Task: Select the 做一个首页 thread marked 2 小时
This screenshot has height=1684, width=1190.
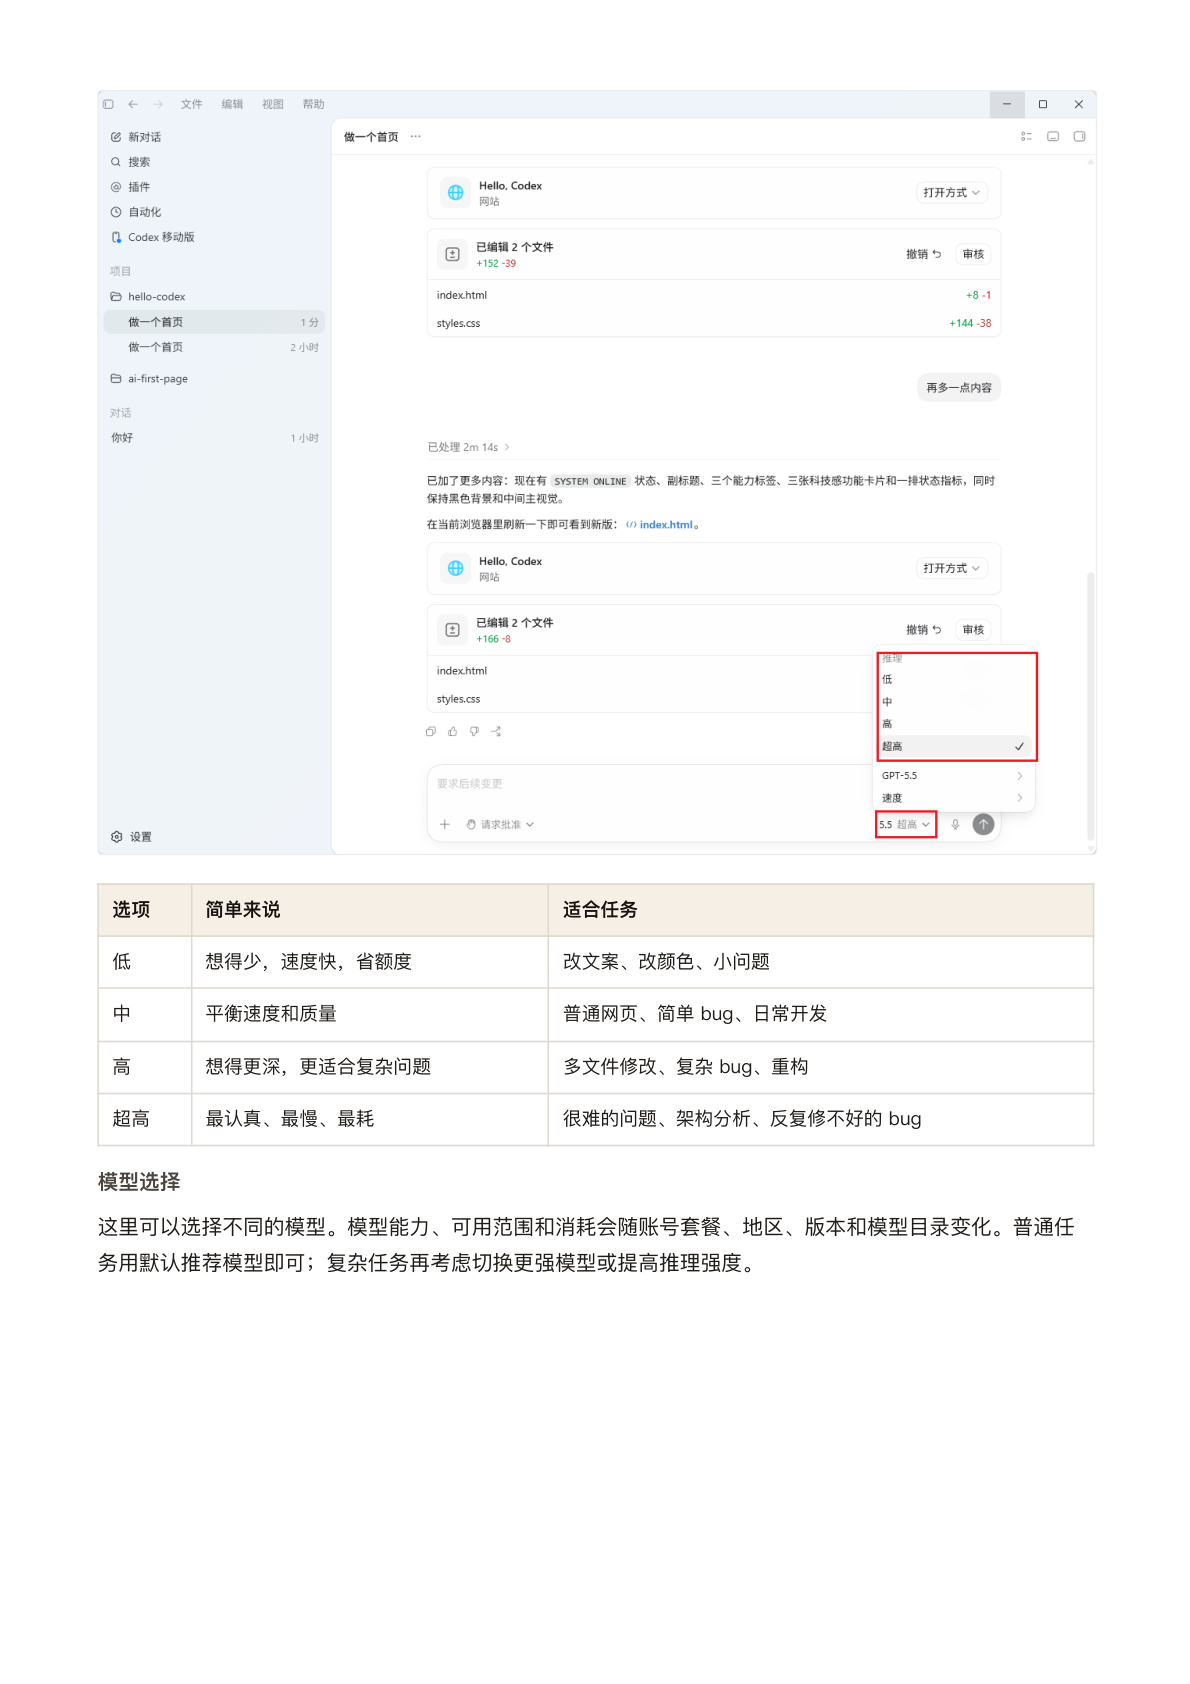Action: tap(215, 347)
